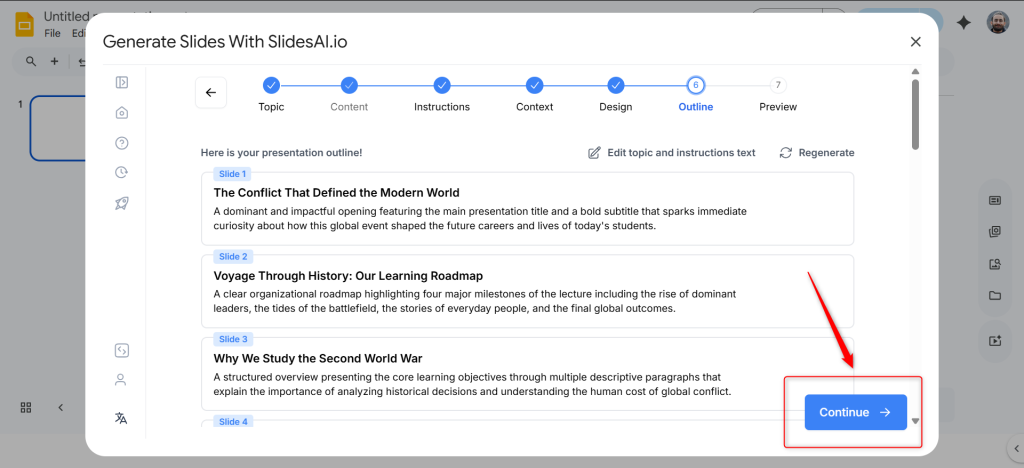Click the search magnifier in Slides toolbar
1024x468 pixels.
tap(31, 61)
